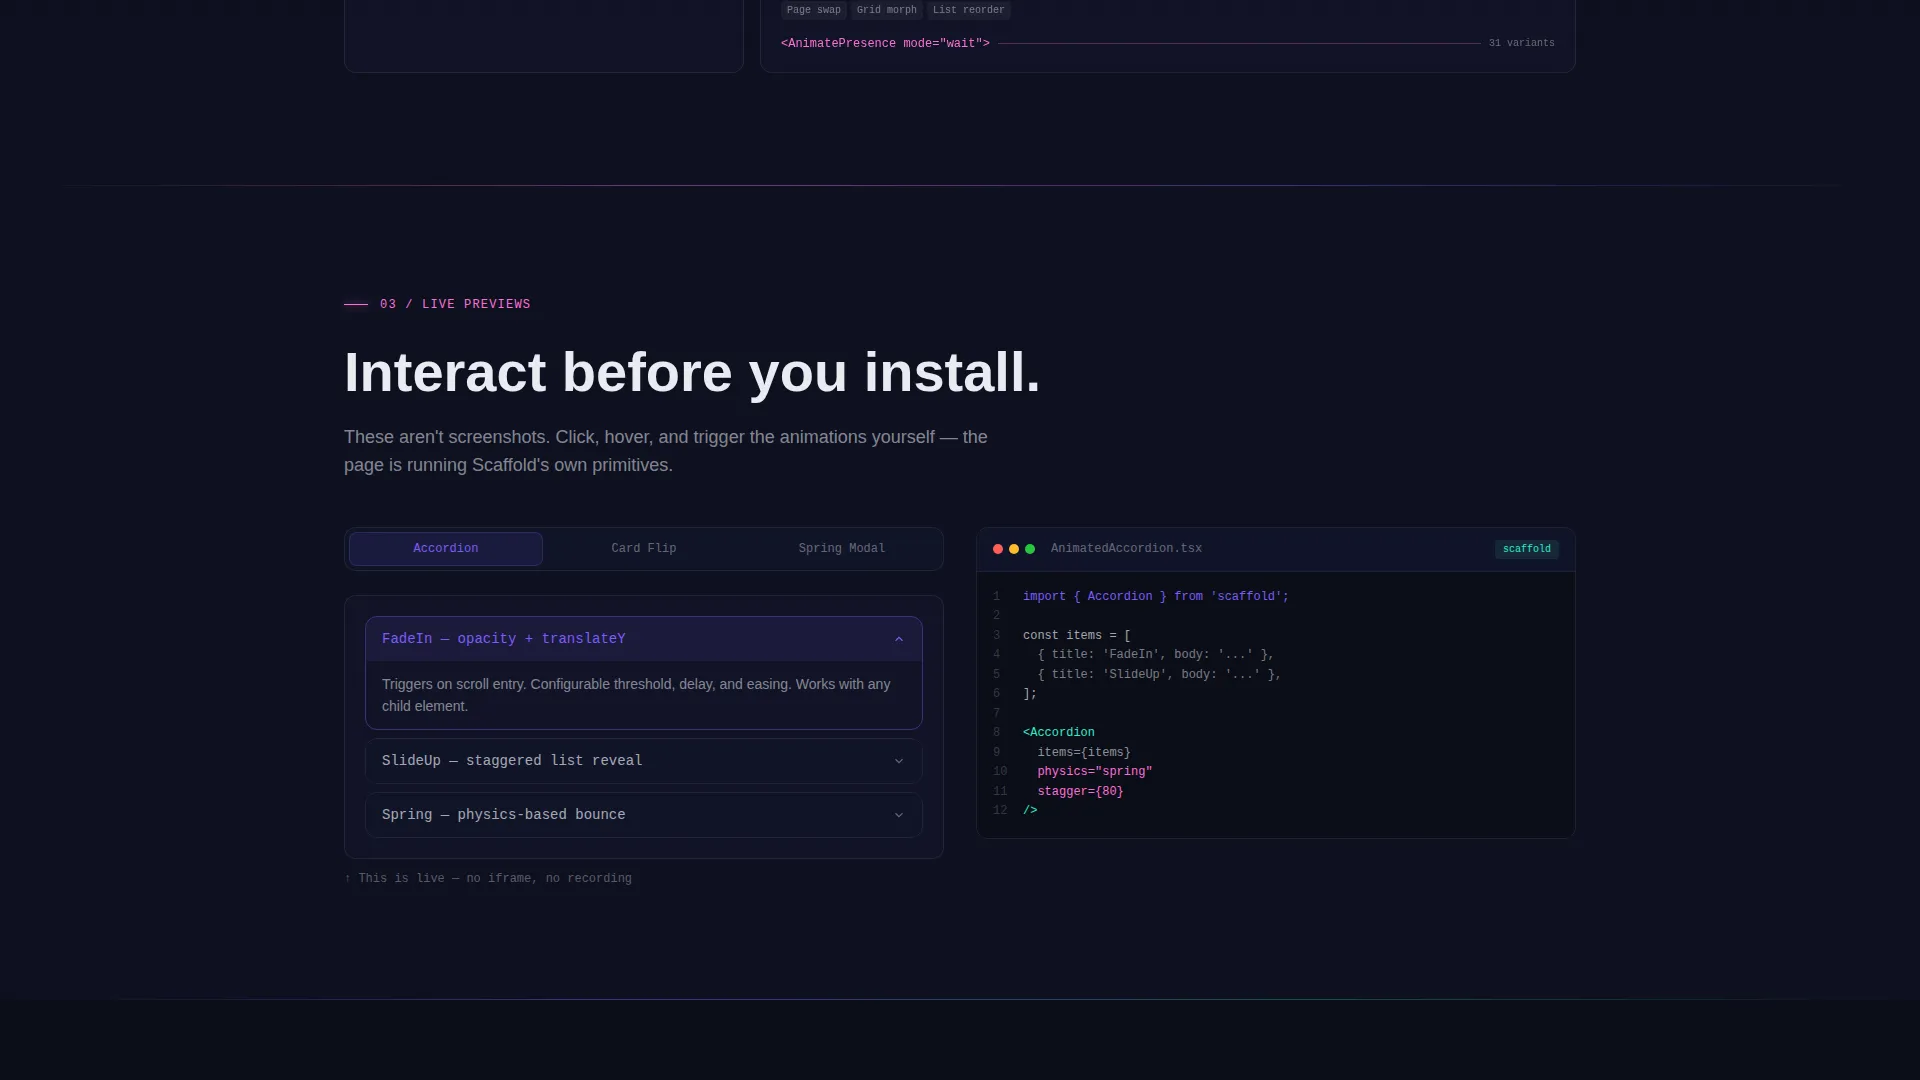
Task: Click the 'This is live — no iframe' note
Action: tap(488, 879)
